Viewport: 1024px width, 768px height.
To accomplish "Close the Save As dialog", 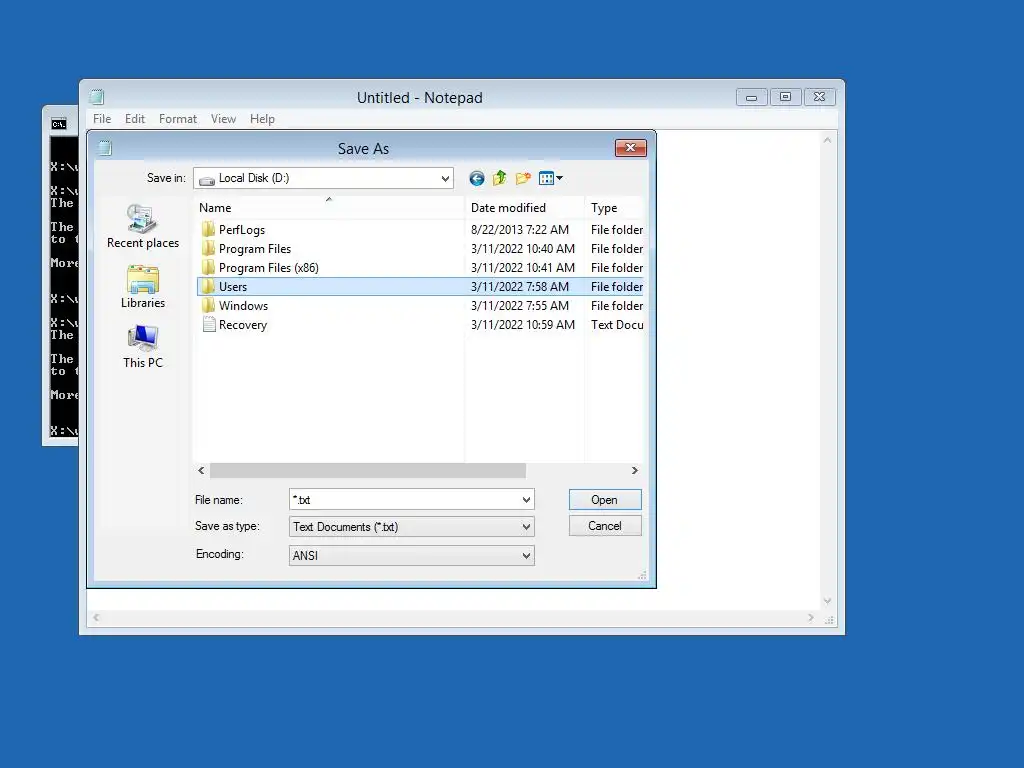I will (x=630, y=148).
